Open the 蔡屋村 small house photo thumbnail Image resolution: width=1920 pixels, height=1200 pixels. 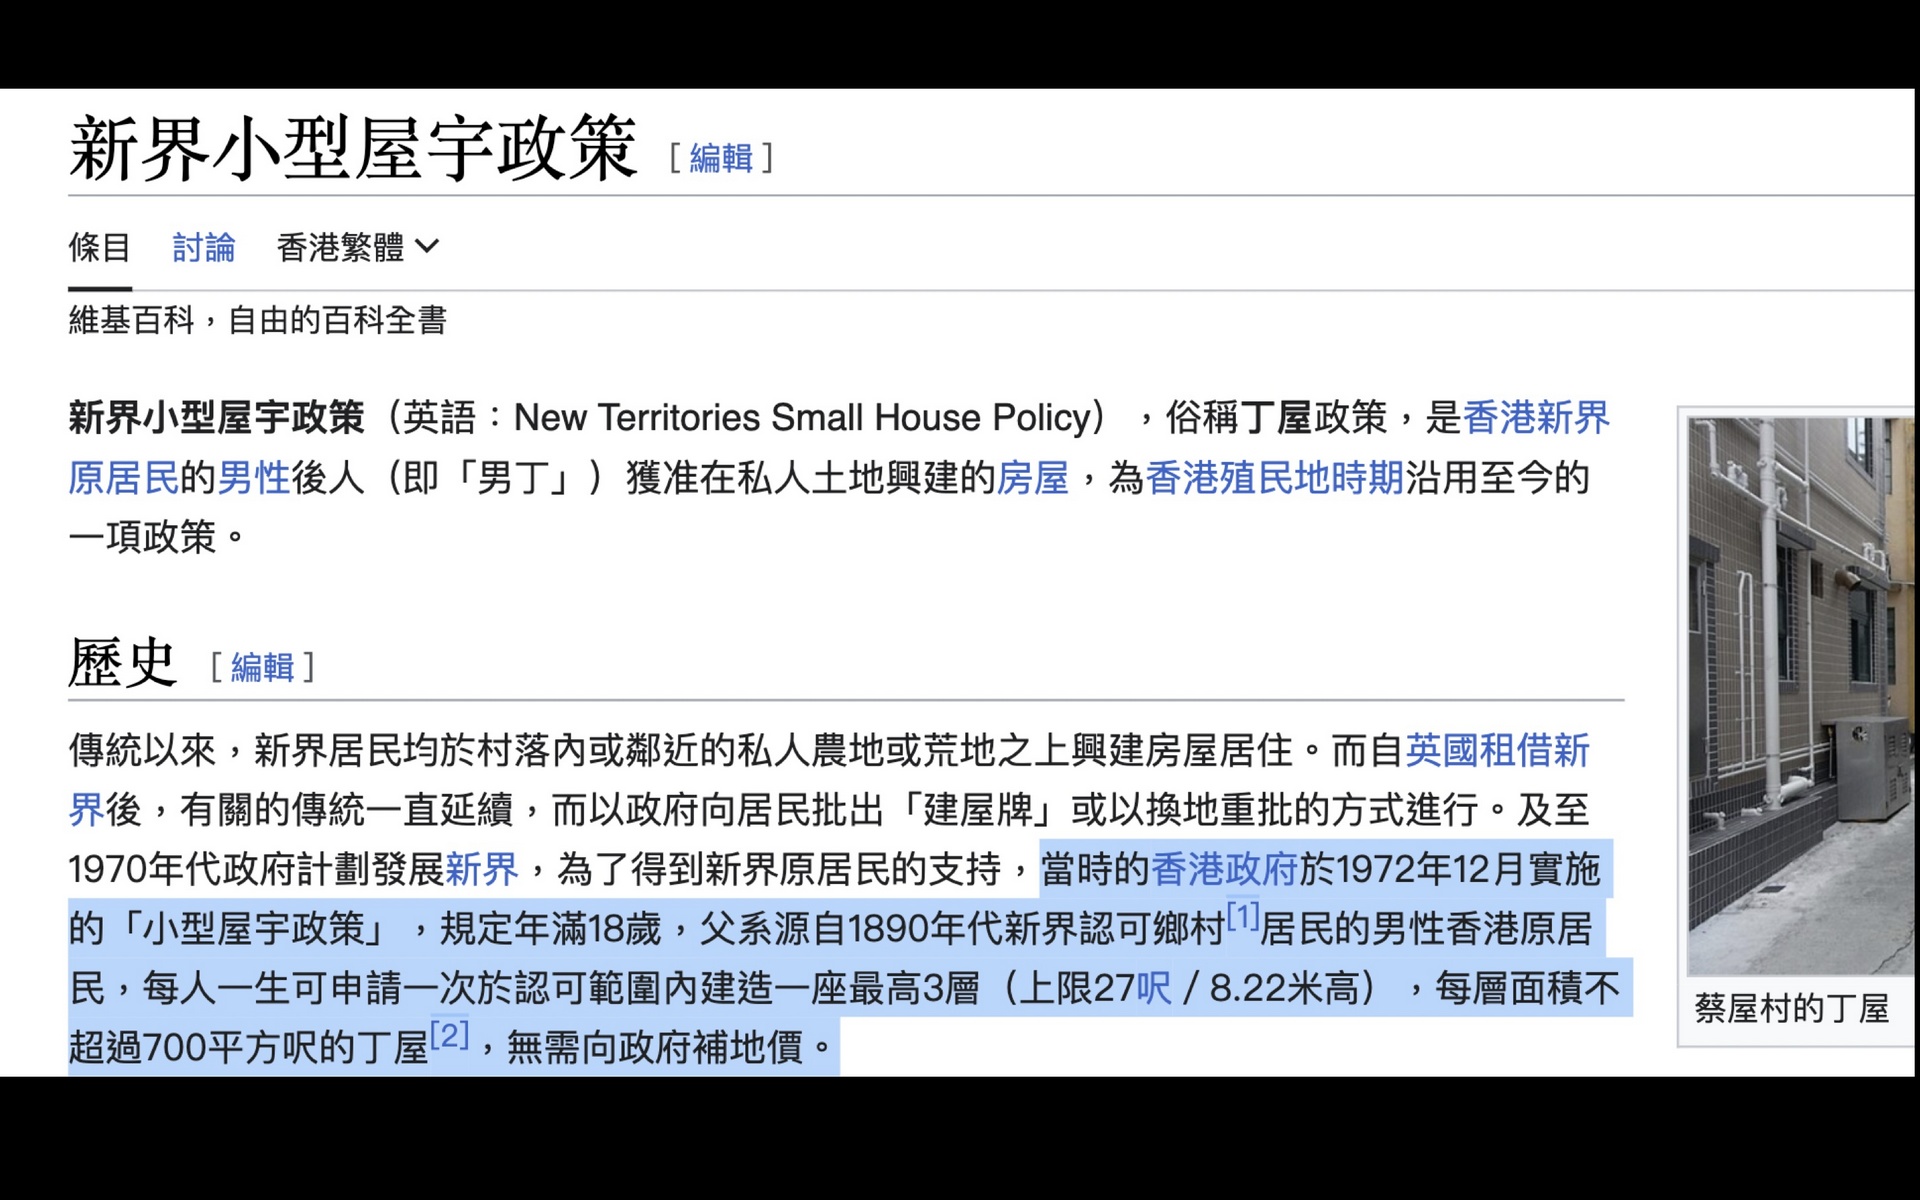pos(1799,695)
